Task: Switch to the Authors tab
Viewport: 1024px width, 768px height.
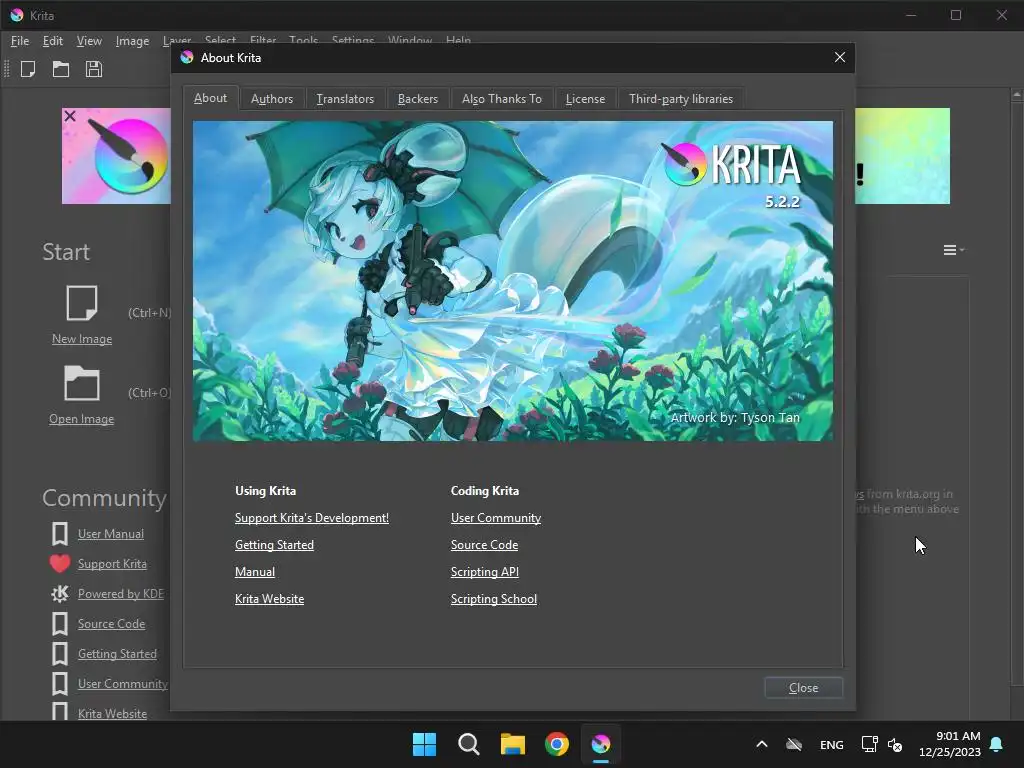Action: (x=272, y=99)
